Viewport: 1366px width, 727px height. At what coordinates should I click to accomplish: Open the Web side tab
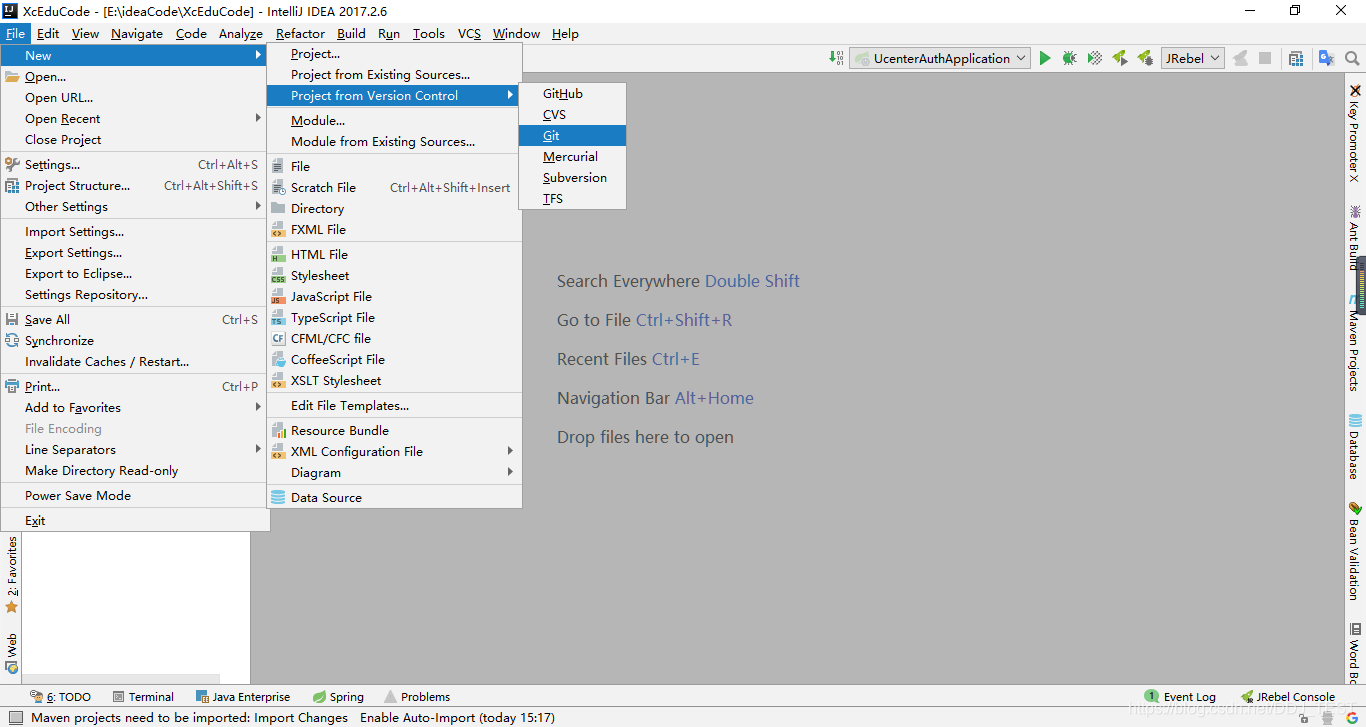pos(12,652)
